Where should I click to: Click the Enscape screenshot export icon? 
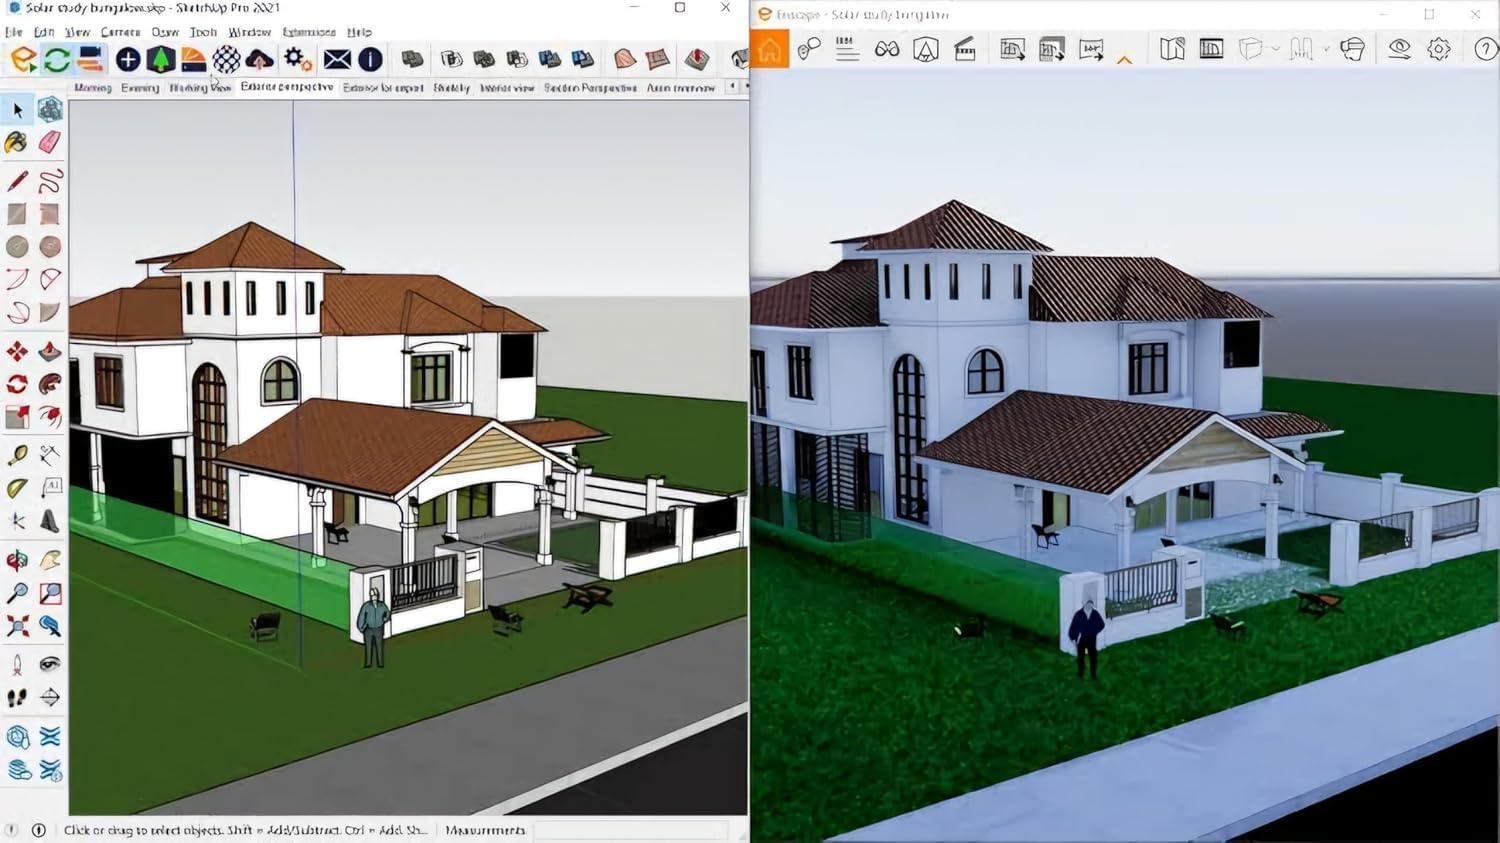coord(1012,49)
